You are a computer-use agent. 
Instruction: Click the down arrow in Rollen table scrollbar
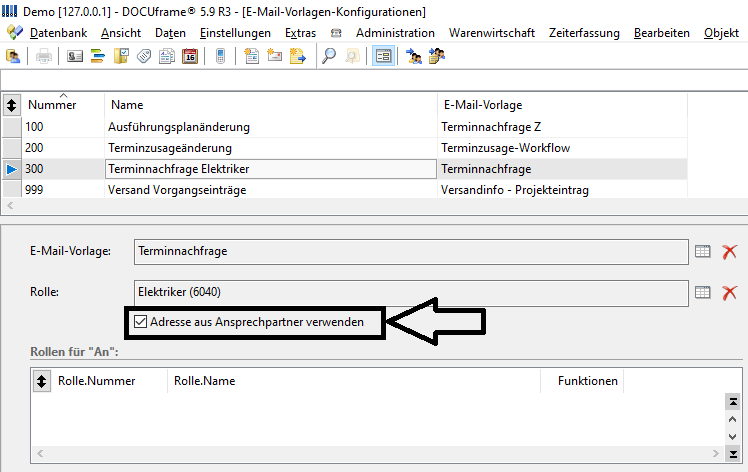coord(733,436)
